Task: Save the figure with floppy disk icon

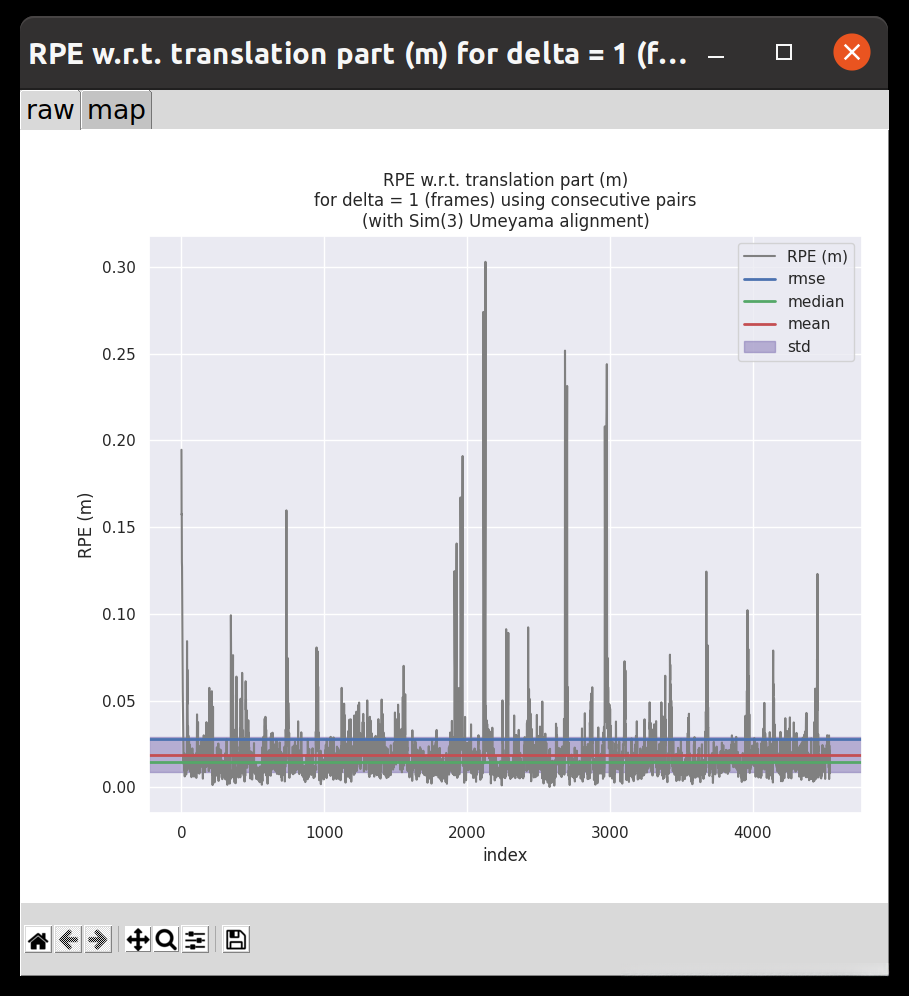Action: (x=236, y=939)
